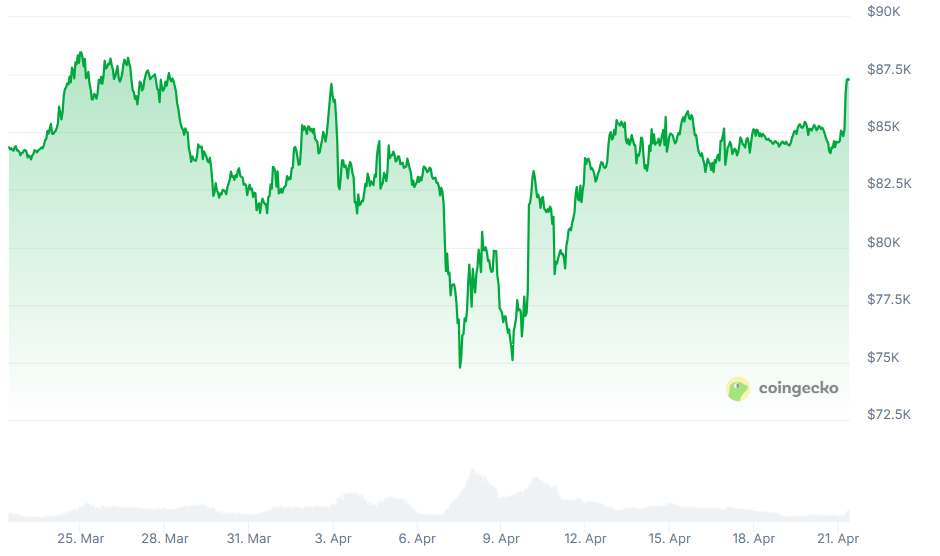Click the $77.5K price axis label
The image size is (940, 556).
tap(889, 299)
